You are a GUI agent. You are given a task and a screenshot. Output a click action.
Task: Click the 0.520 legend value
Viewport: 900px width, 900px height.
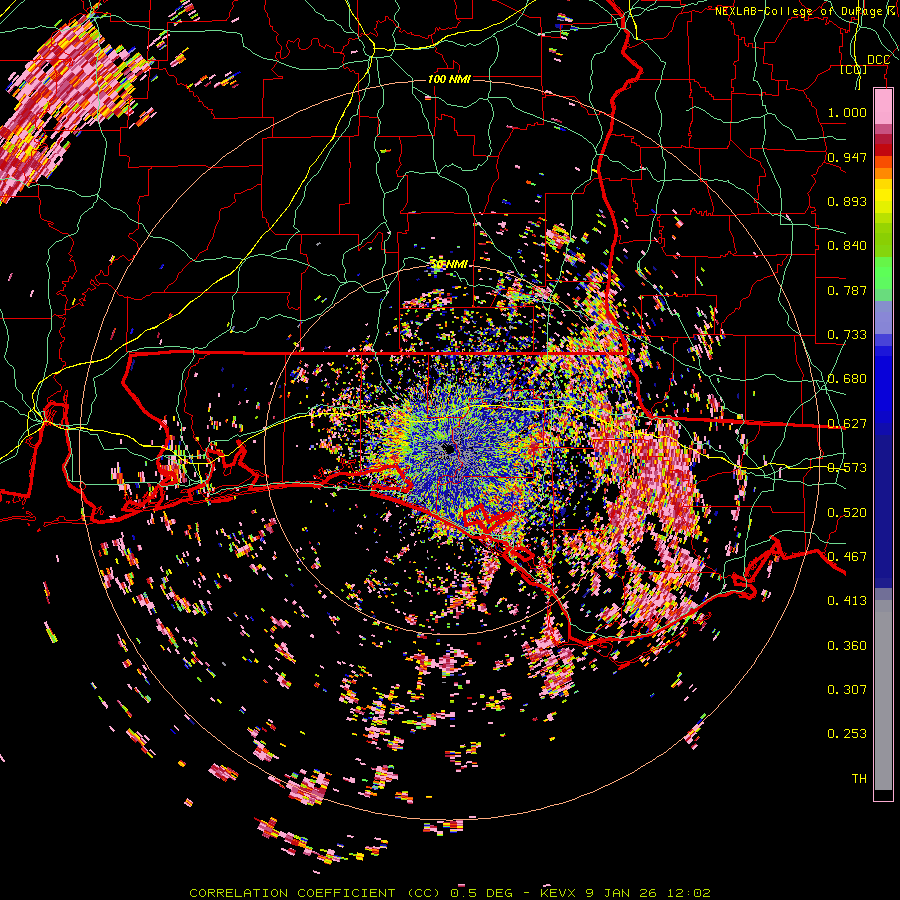[847, 512]
